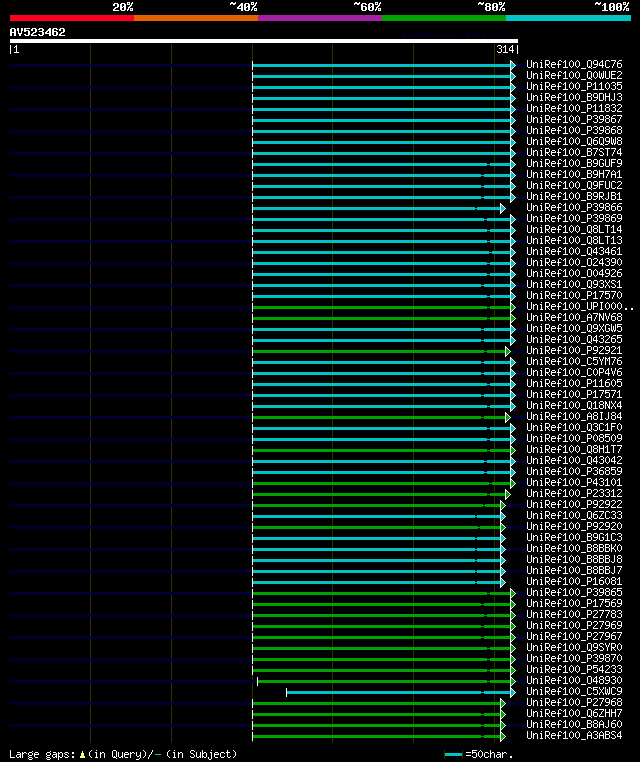Click the white query sequence bar
Screen dimensions: 640x762
click(x=264, y=41)
